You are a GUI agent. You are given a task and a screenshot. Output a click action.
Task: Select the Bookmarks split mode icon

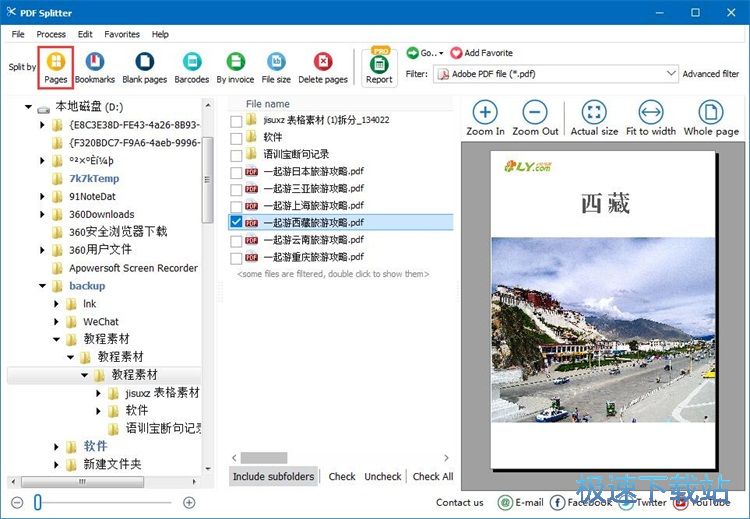click(95, 62)
